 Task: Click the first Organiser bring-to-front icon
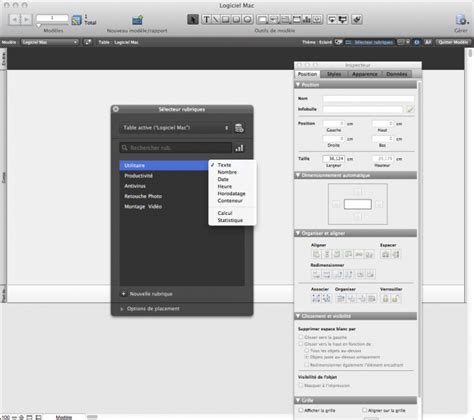coord(341,298)
